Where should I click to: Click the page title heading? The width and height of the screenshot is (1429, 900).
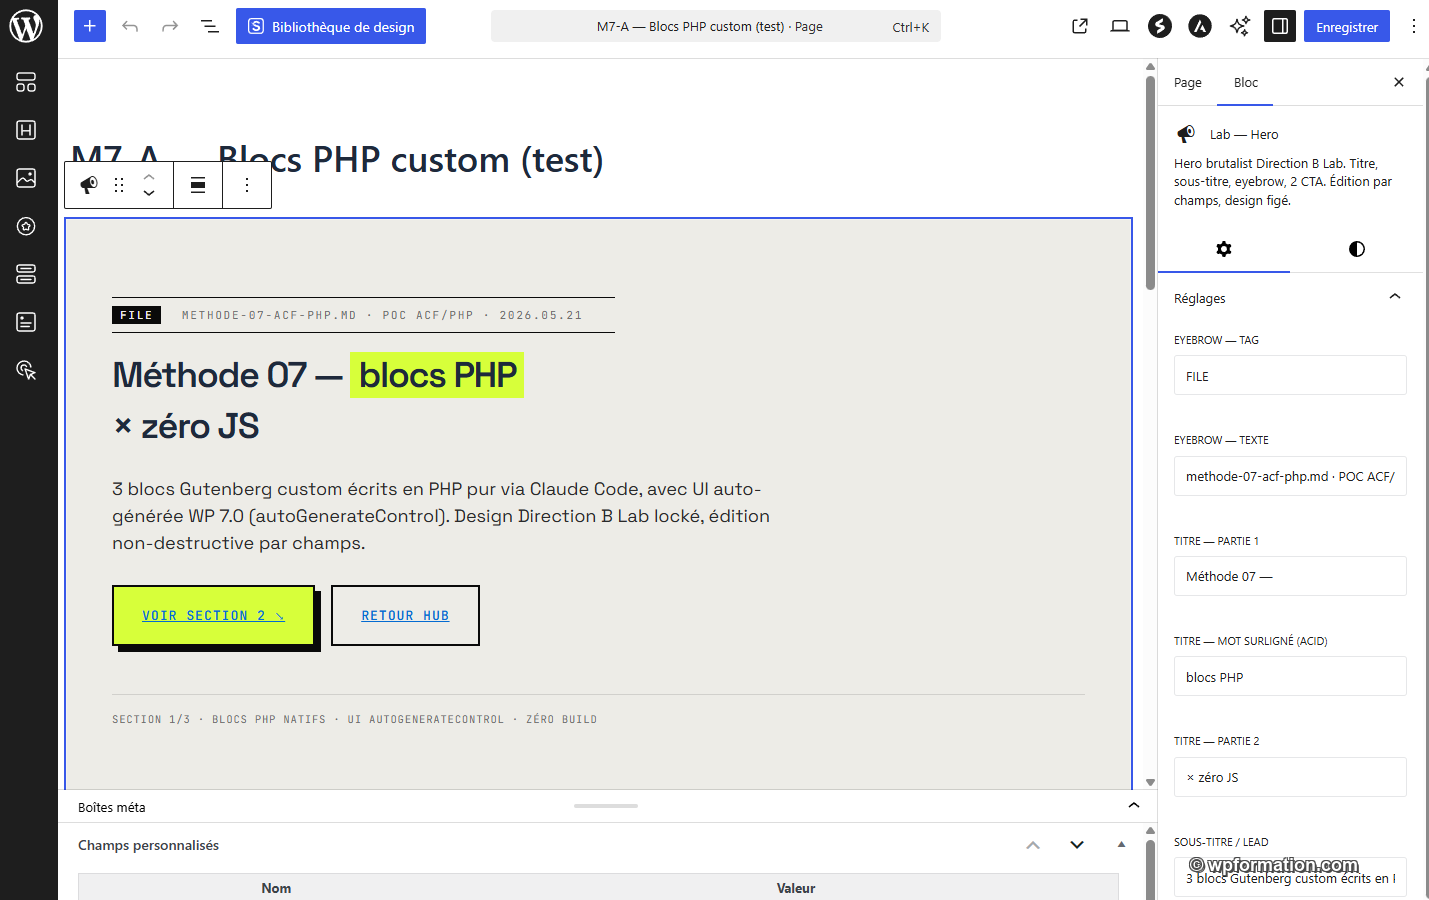[337, 160]
